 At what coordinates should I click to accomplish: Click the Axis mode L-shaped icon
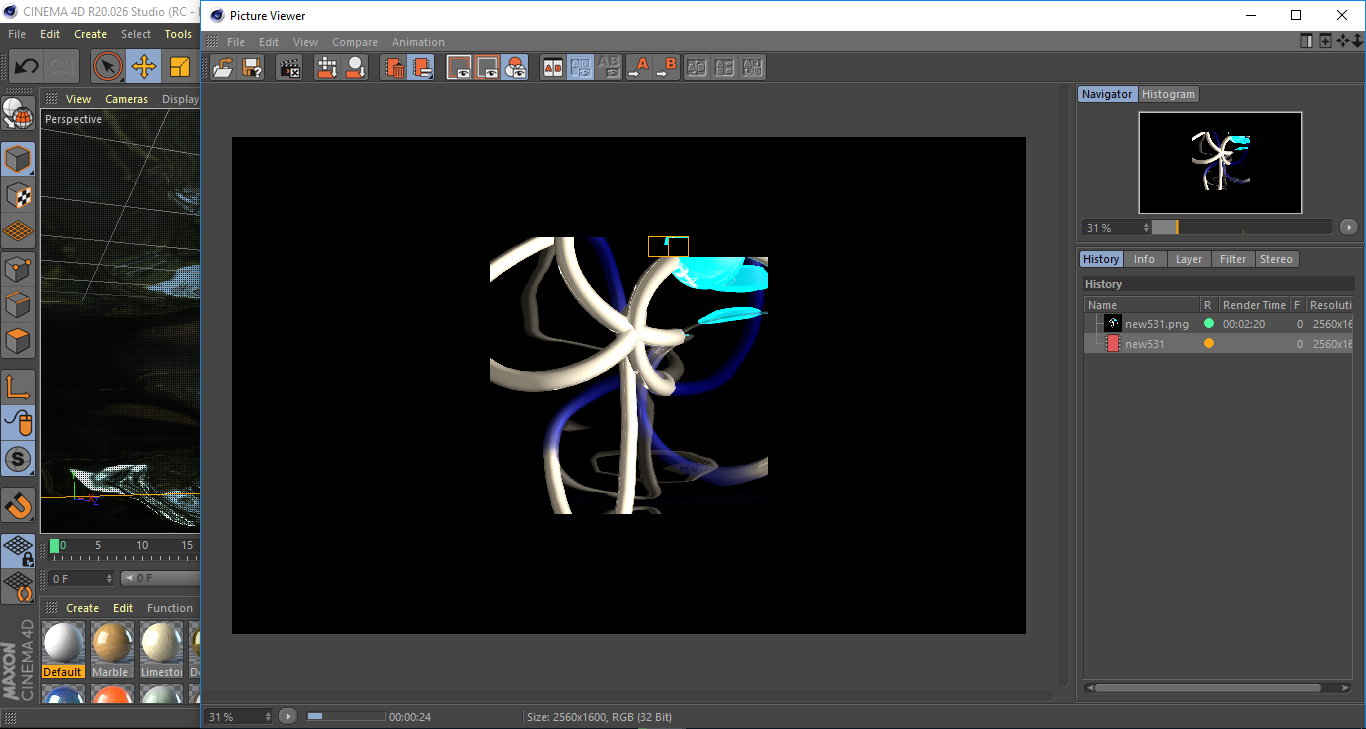click(x=18, y=387)
